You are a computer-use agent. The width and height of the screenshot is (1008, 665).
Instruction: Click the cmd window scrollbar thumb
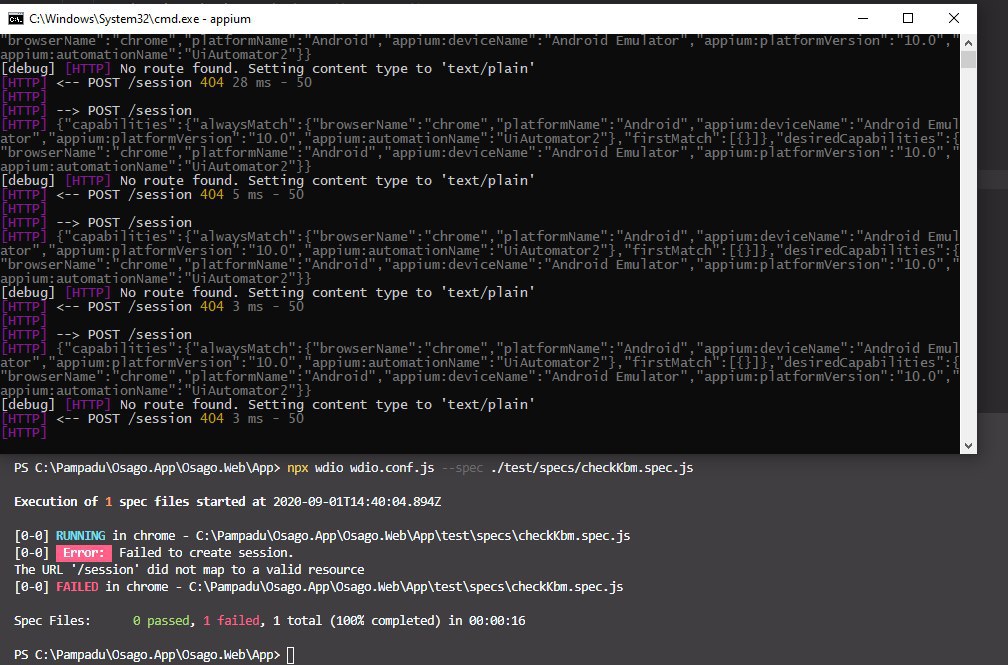(x=968, y=59)
